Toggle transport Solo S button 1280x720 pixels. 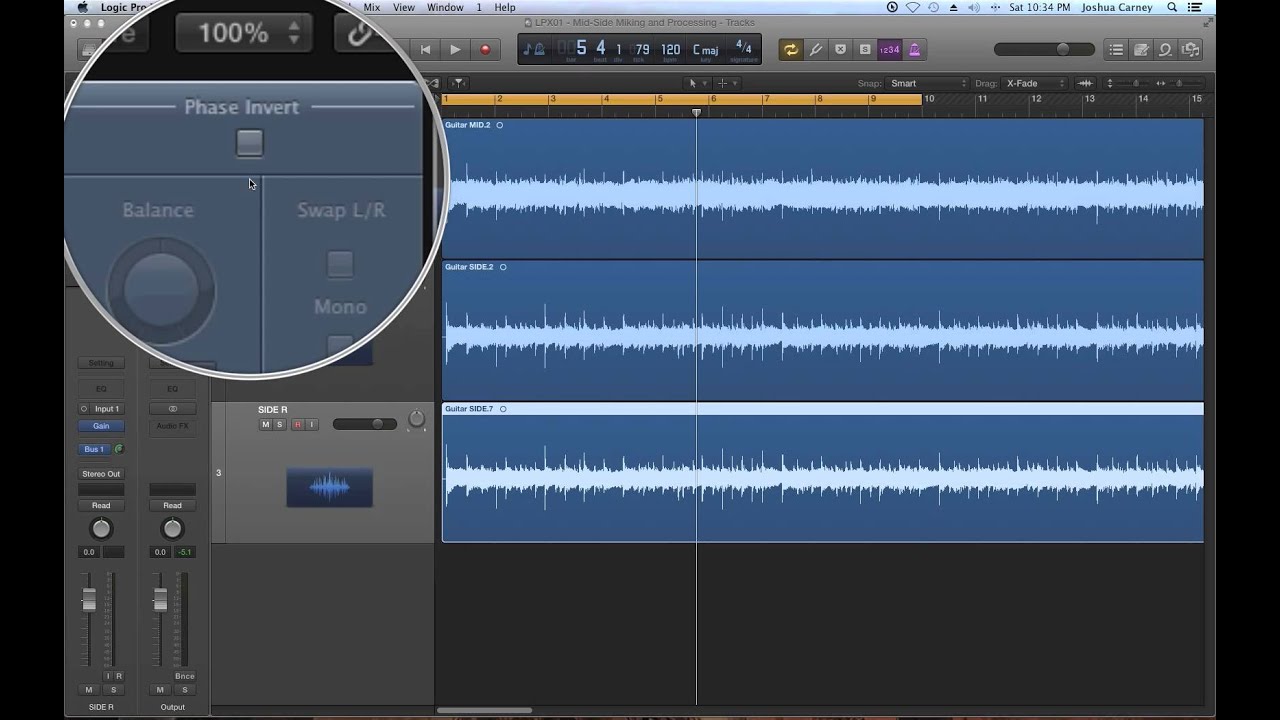(x=864, y=49)
